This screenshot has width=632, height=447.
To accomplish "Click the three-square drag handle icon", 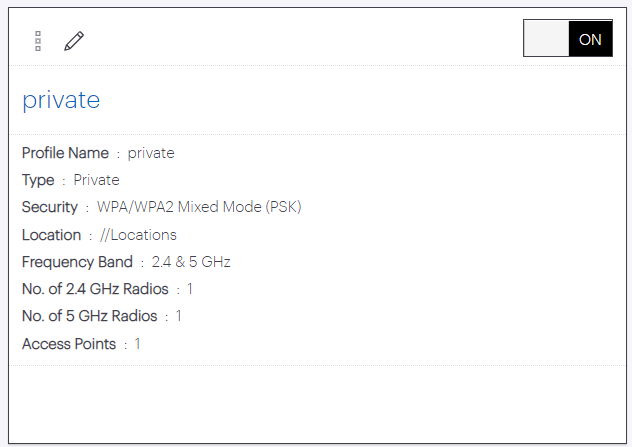I will pos(38,41).
